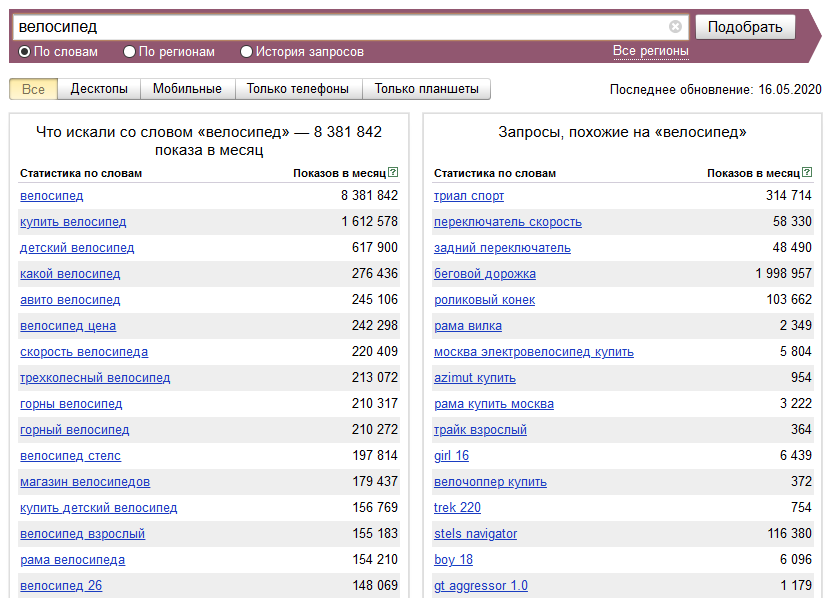
Task: Click the детский велосипед keyword link
Action: pos(76,248)
